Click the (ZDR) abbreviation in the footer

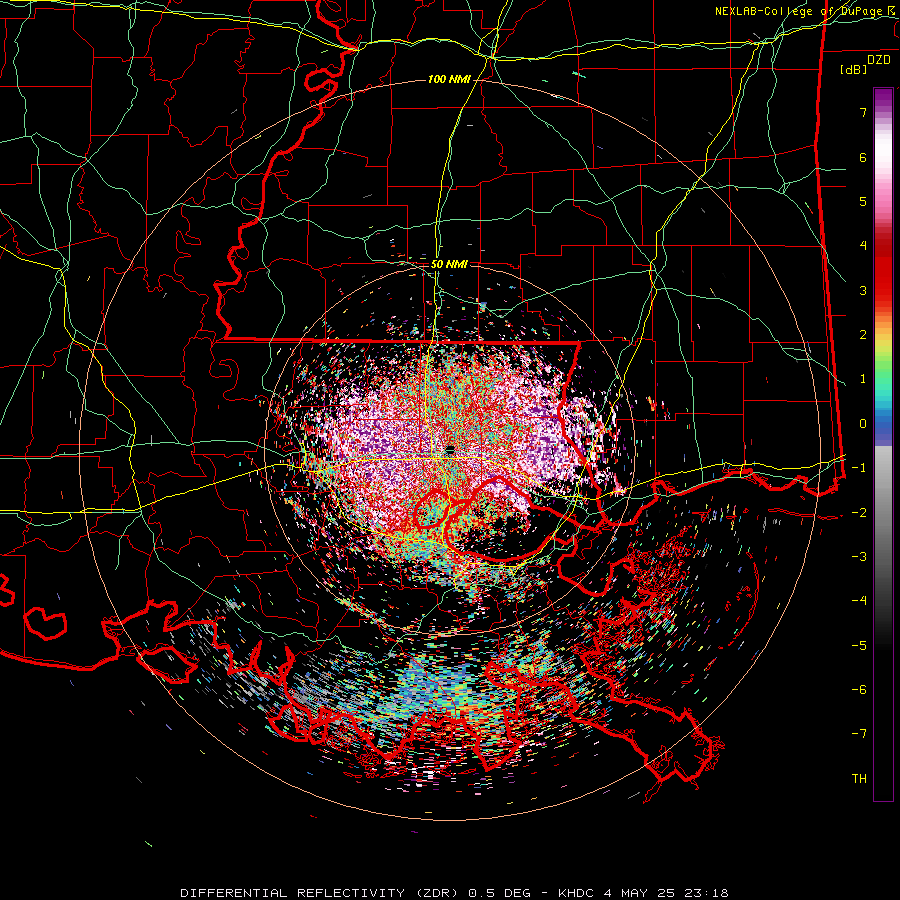click(435, 893)
